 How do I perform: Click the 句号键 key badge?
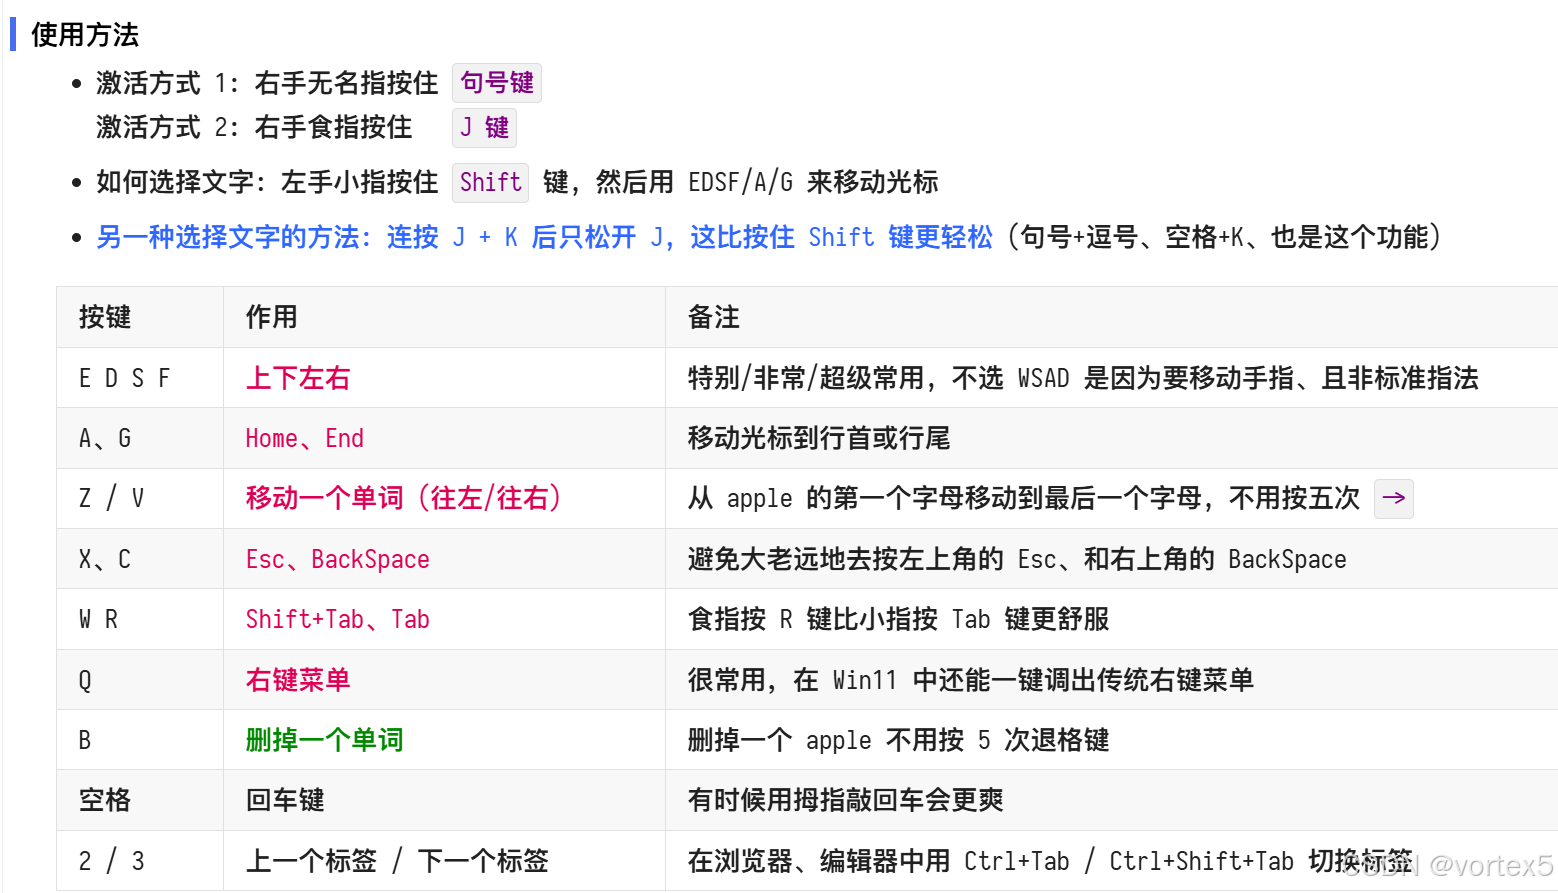click(497, 83)
